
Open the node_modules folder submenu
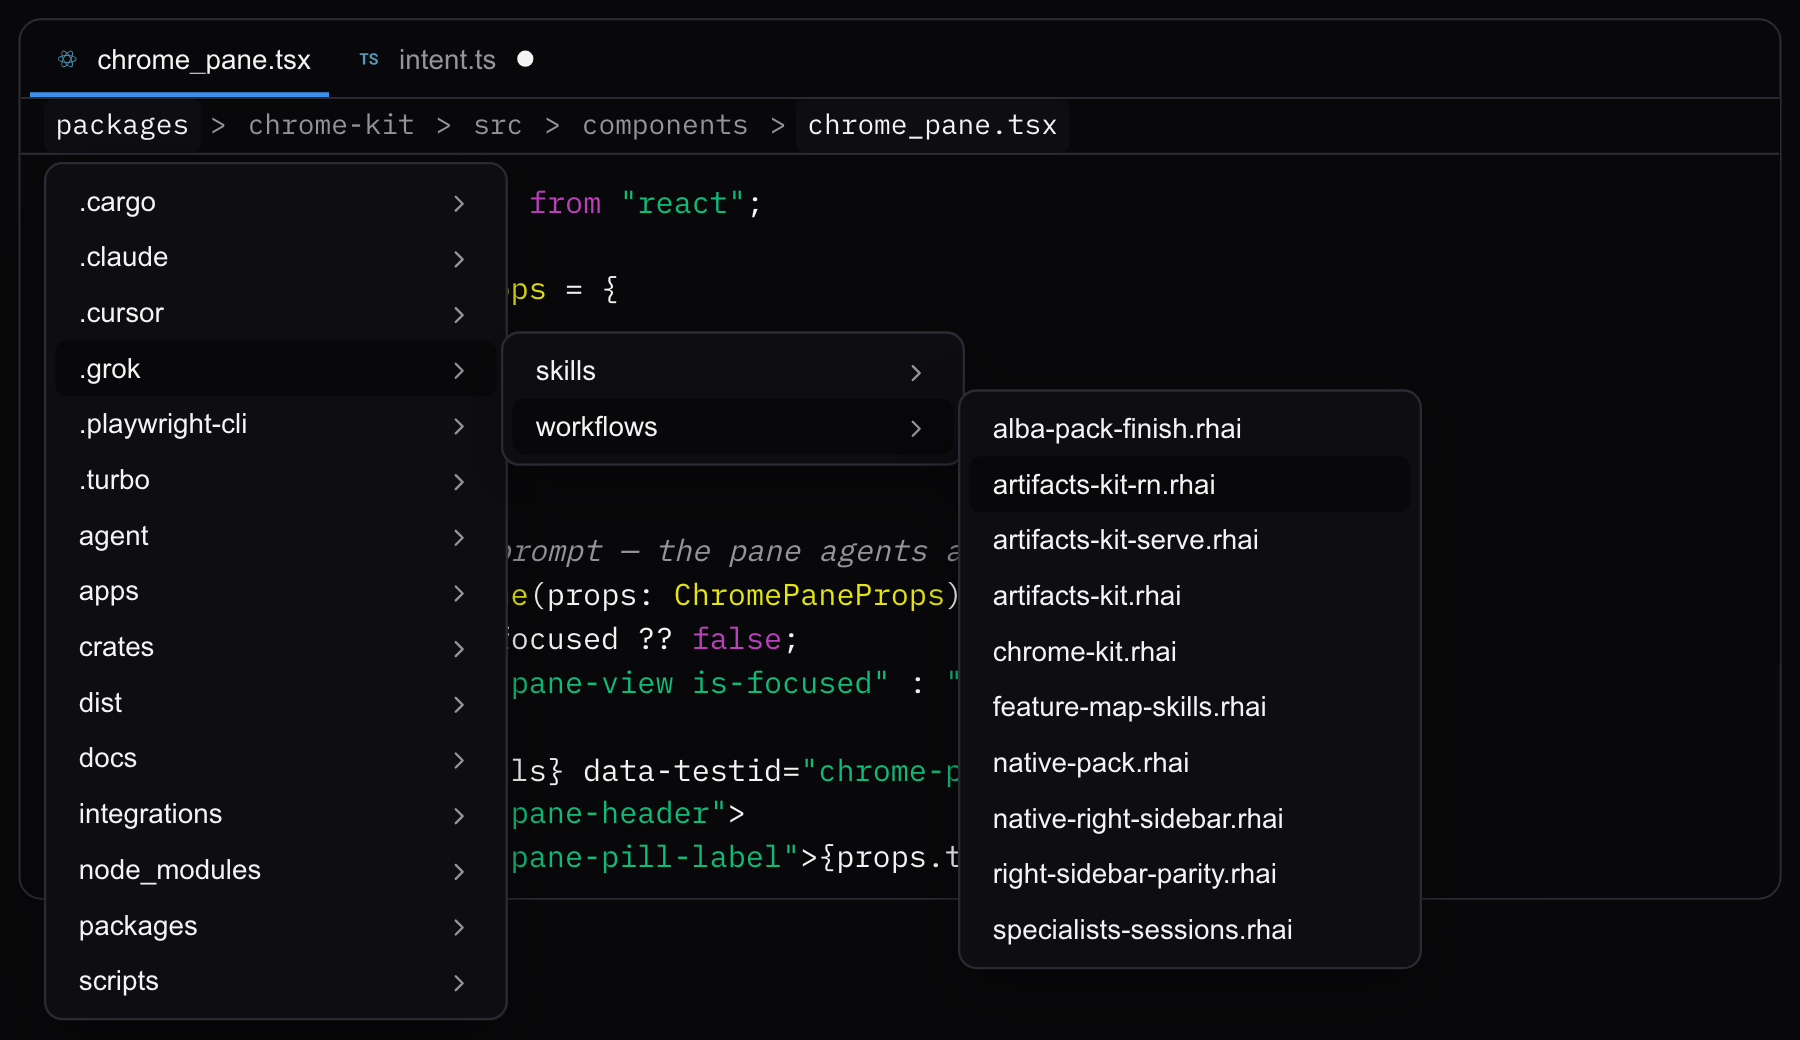(276, 870)
